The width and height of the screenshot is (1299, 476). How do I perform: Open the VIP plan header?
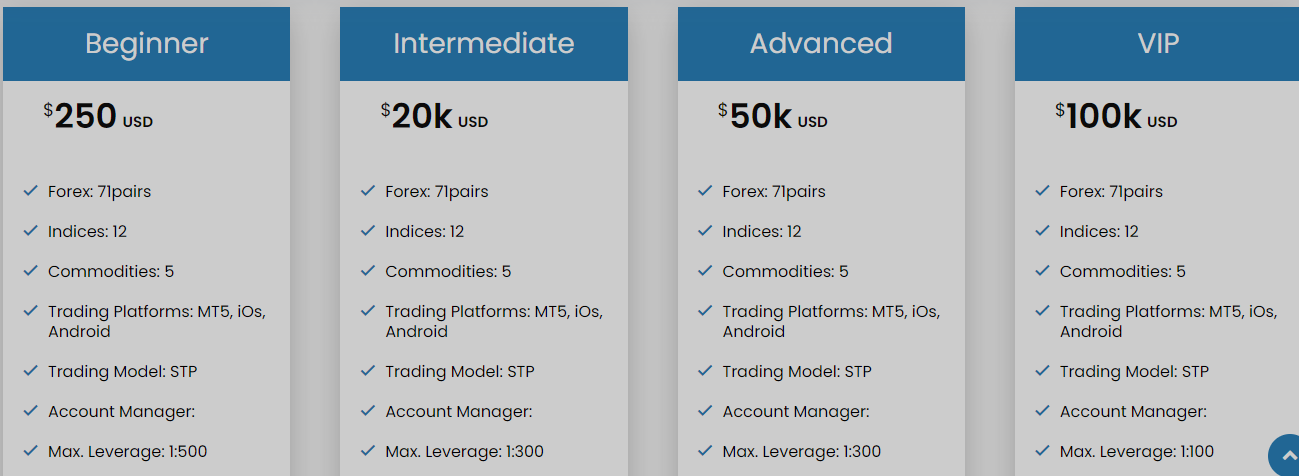(1157, 44)
